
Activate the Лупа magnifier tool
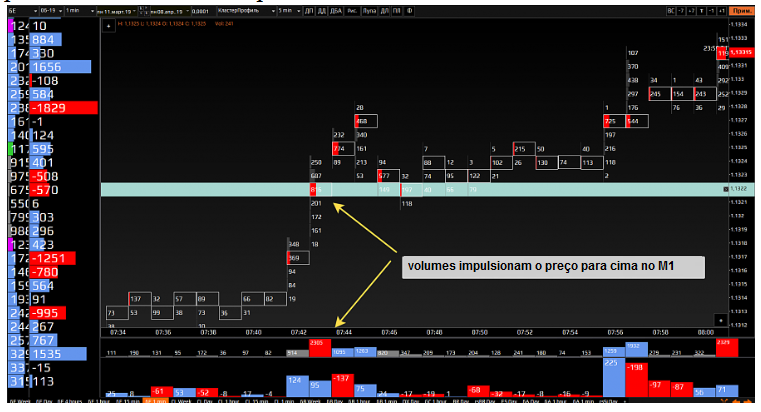pos(372,9)
